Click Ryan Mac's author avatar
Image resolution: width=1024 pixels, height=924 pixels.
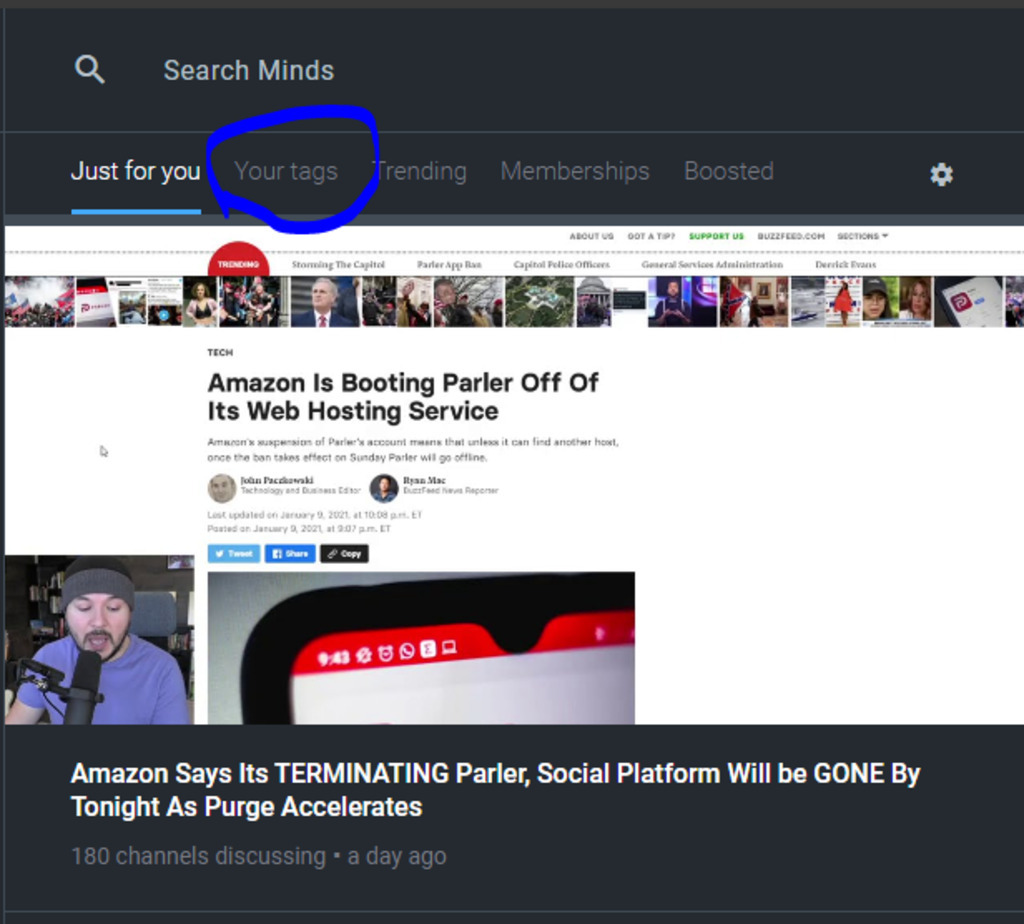click(x=384, y=488)
